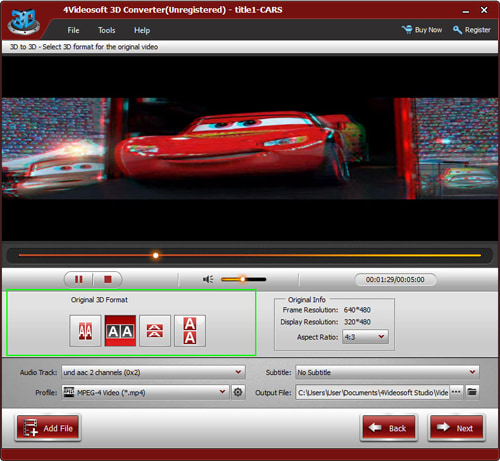Select side-by-side full 3D format
This screenshot has height=461, width=500.
[x=120, y=331]
